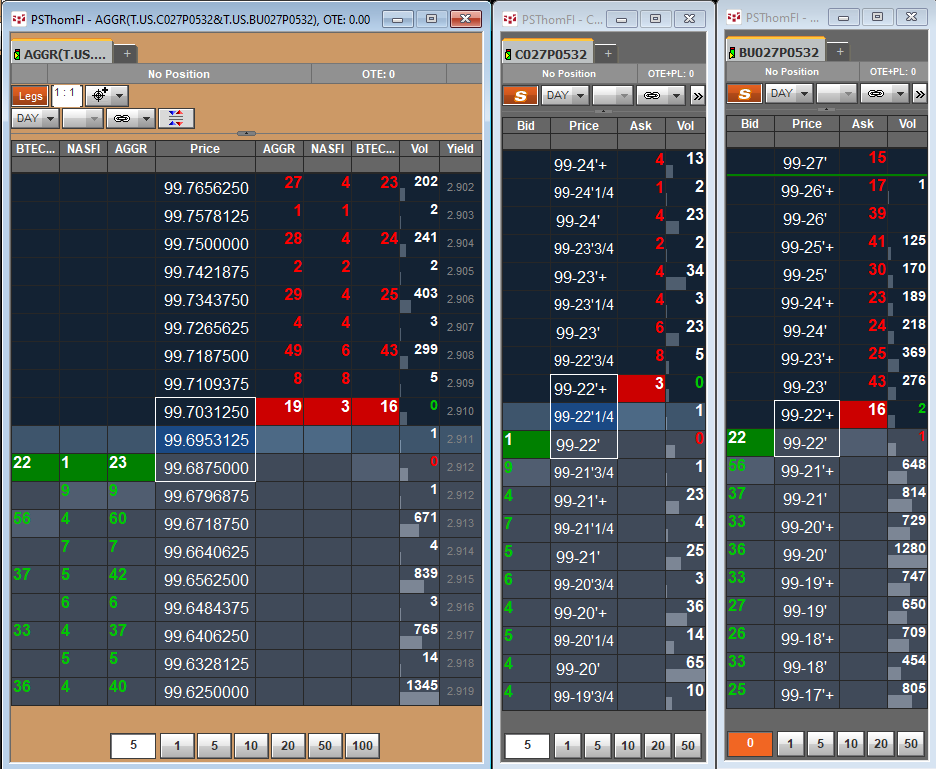936x769 pixels.
Task: Click the orange S button in BU027P0532 window
Action: click(743, 93)
